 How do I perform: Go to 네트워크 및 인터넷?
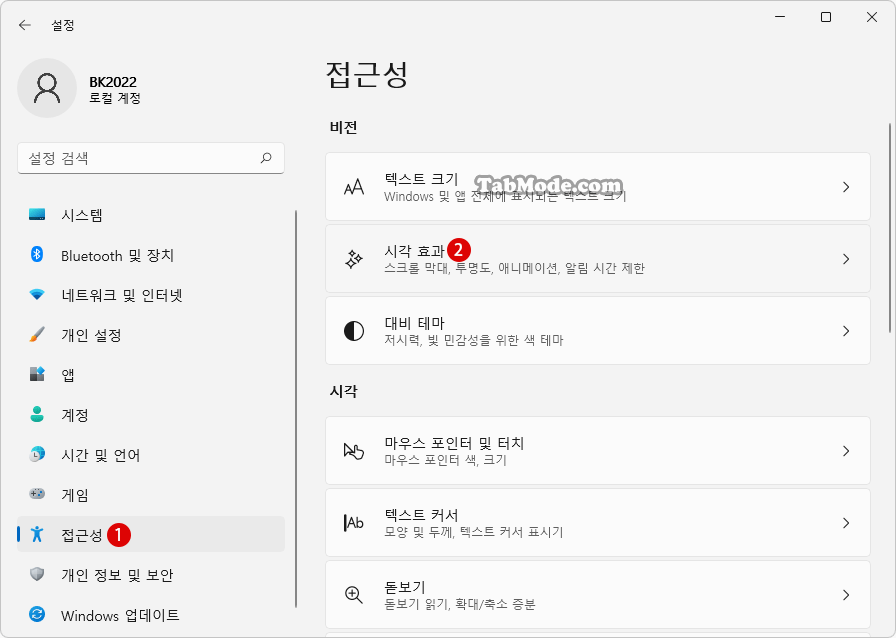coord(151,295)
